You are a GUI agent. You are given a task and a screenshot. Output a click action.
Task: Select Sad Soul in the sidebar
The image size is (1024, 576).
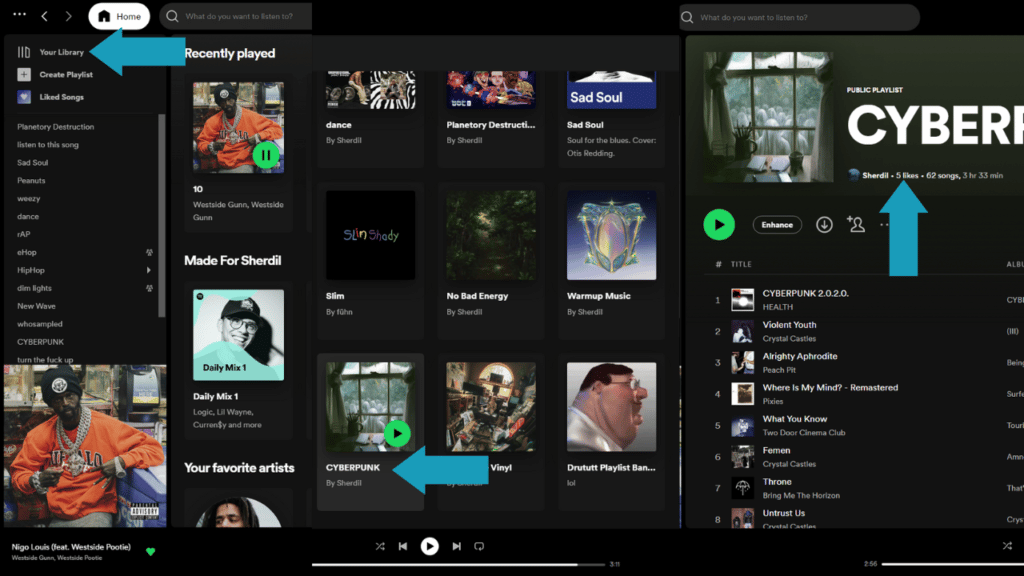tap(33, 163)
